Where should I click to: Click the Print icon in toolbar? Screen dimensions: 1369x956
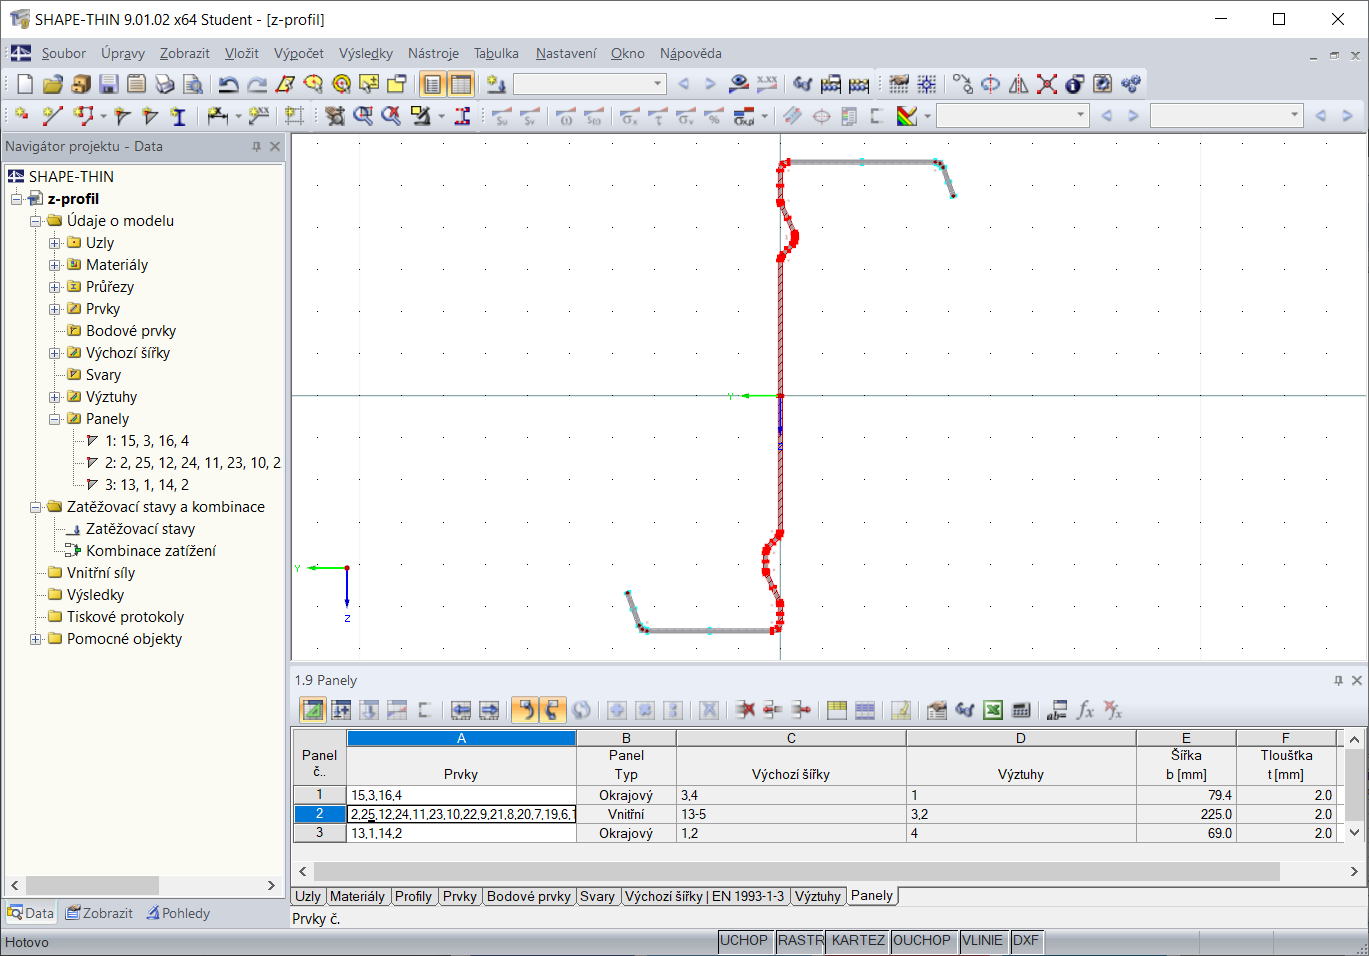pyautogui.click(x=165, y=84)
